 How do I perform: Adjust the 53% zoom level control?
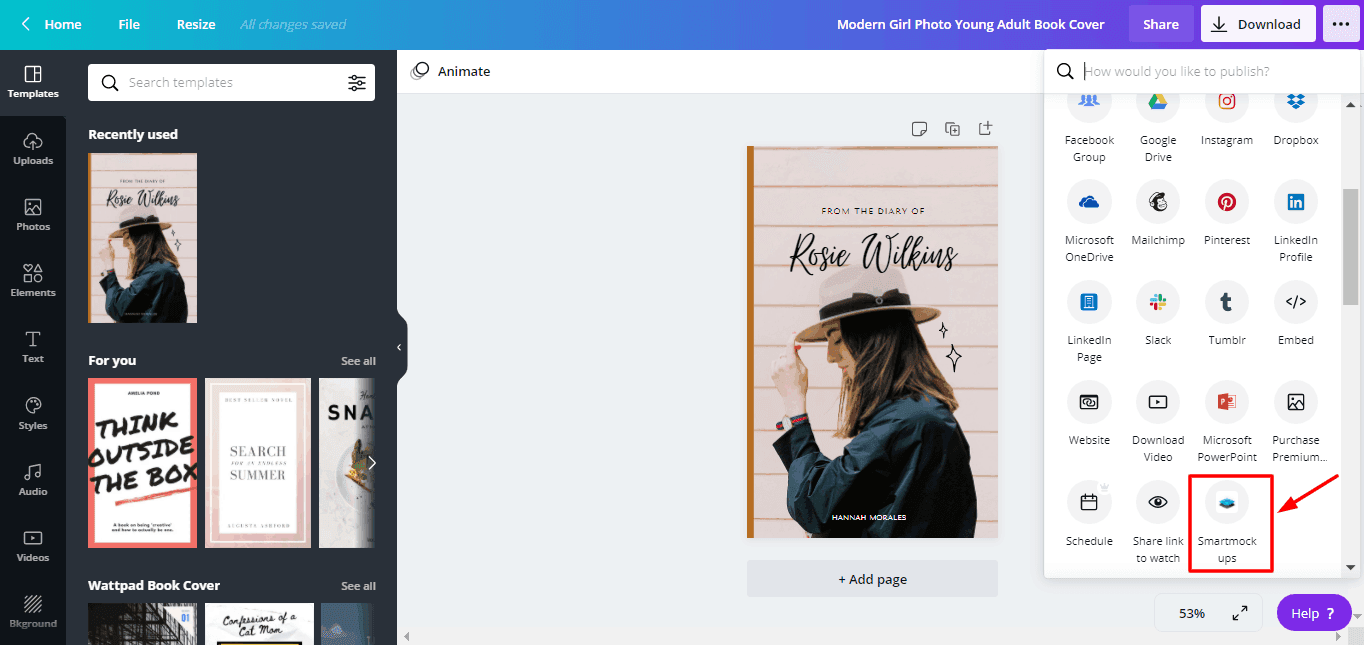[1191, 613]
